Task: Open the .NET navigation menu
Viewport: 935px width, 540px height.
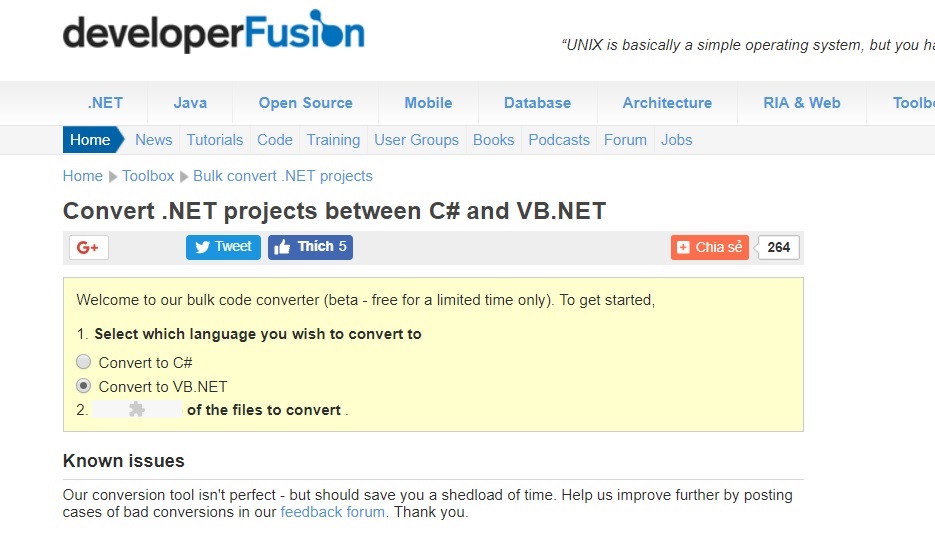Action: point(105,103)
